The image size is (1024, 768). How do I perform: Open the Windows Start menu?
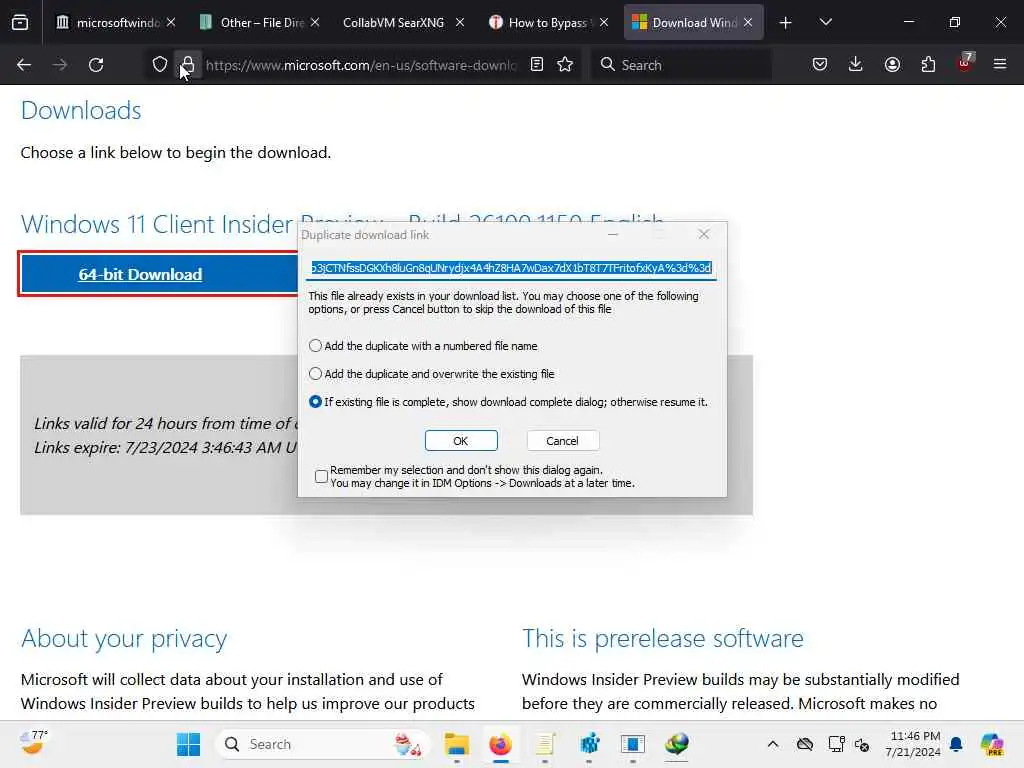189,744
